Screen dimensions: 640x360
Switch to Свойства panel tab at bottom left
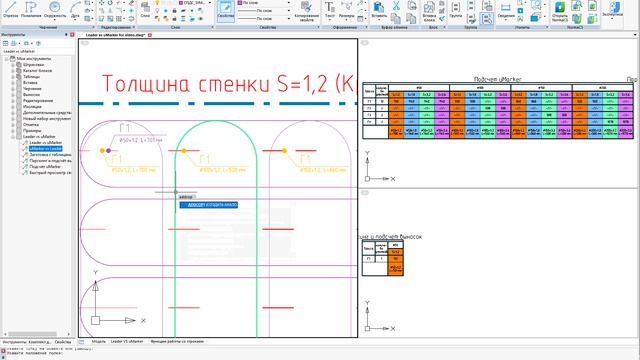click(63, 342)
